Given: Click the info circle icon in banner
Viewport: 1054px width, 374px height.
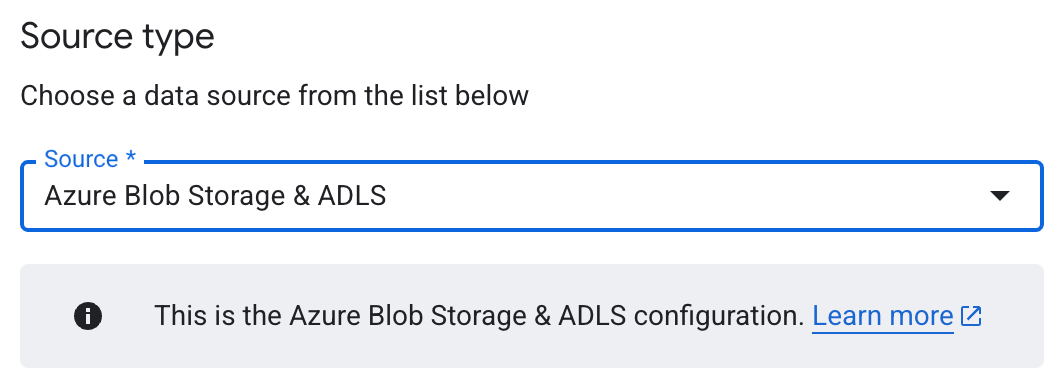Looking at the screenshot, I should point(88,315).
